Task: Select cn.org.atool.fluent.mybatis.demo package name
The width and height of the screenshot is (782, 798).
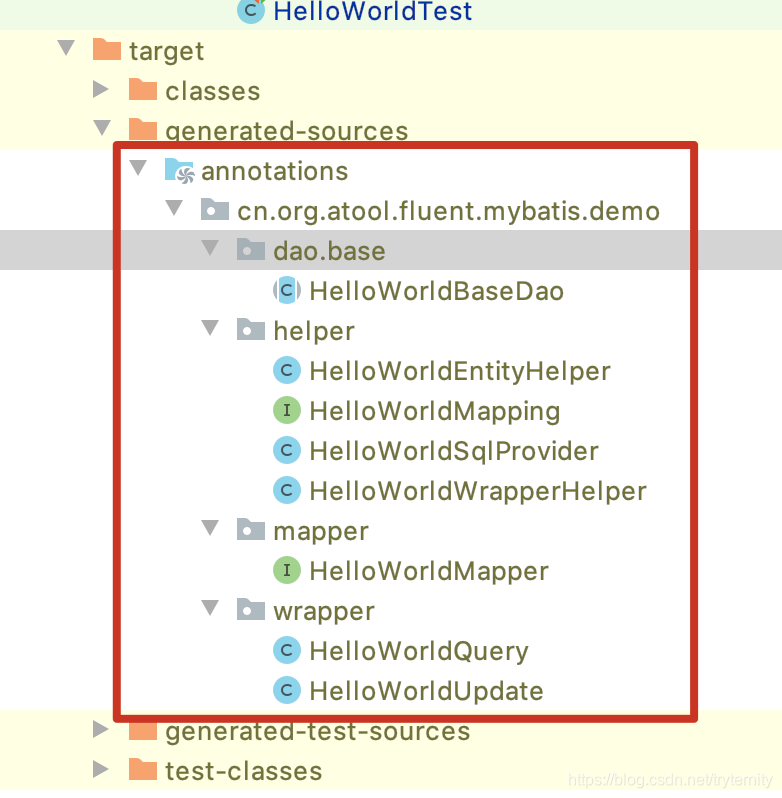Action: click(448, 211)
